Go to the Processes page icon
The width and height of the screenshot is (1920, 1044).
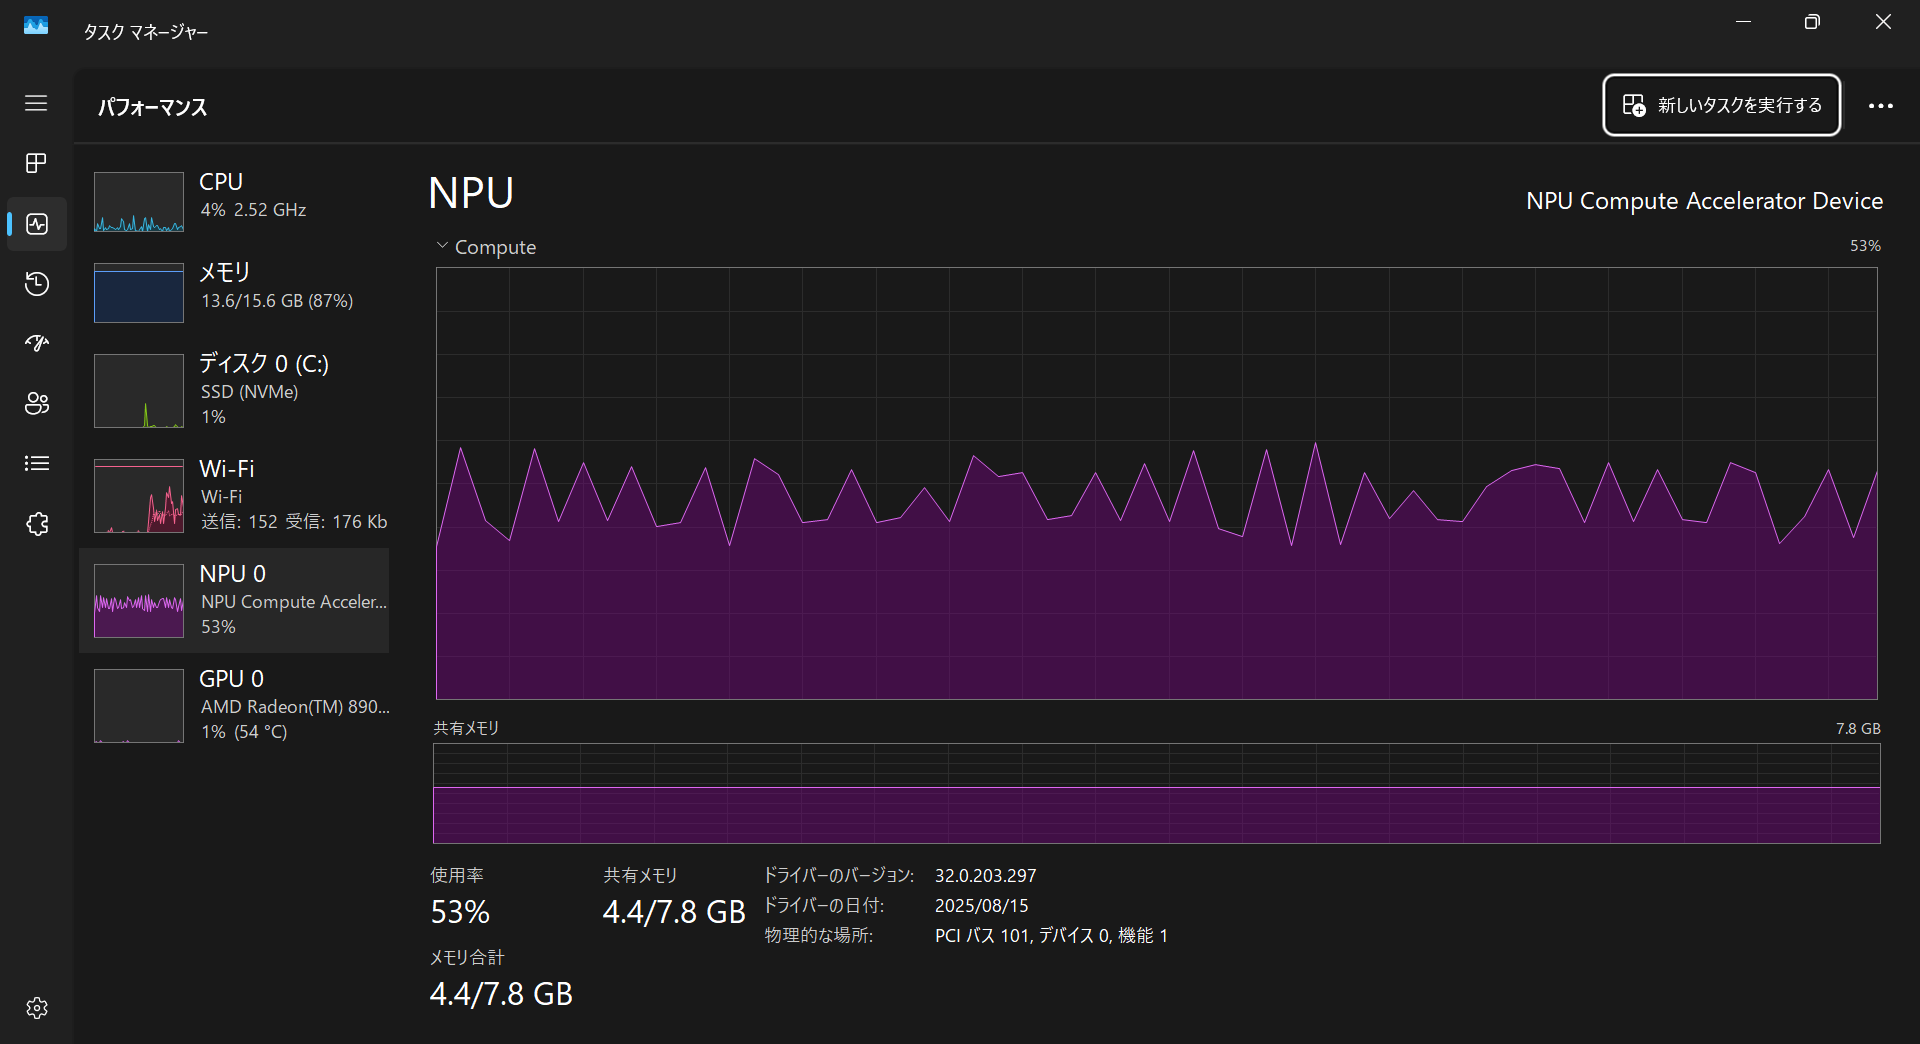point(36,163)
